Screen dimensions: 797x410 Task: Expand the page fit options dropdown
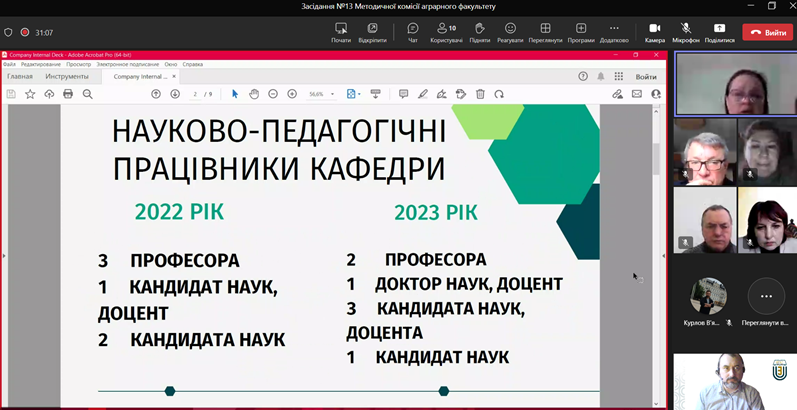[x=353, y=93]
